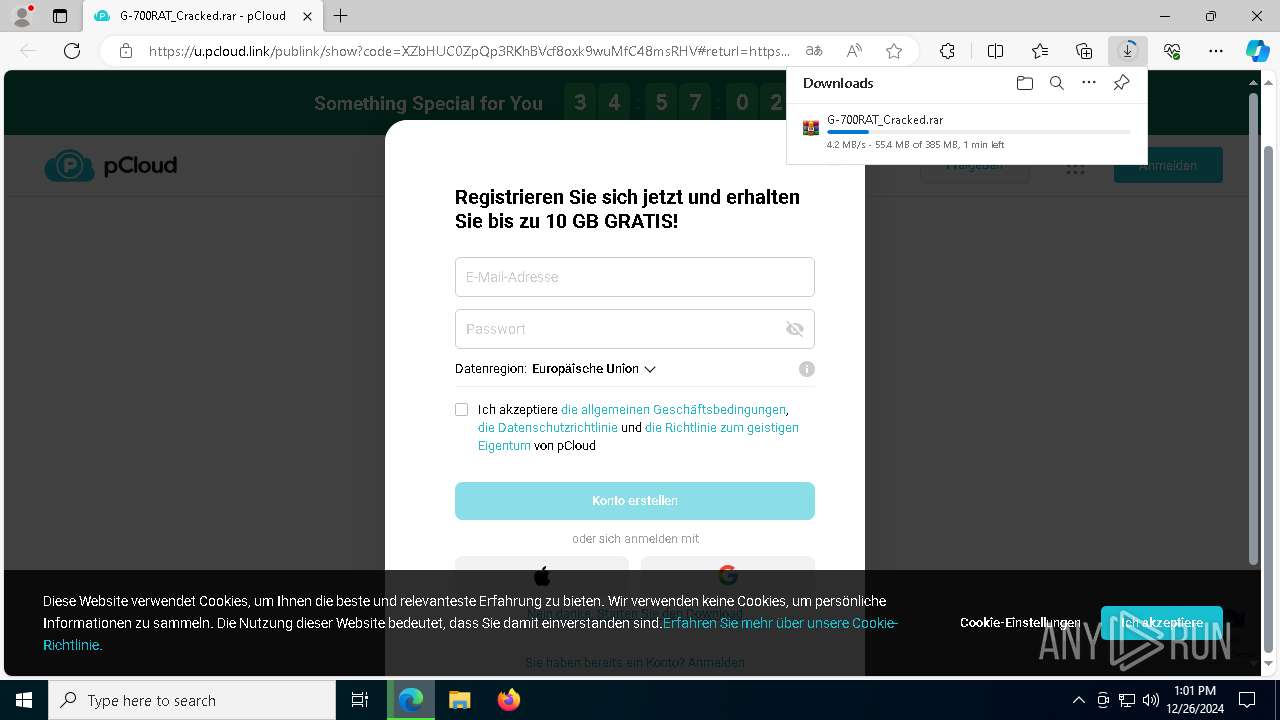Viewport: 1280px width, 720px height.
Task: Open the Collections panel
Action: (x=1084, y=51)
